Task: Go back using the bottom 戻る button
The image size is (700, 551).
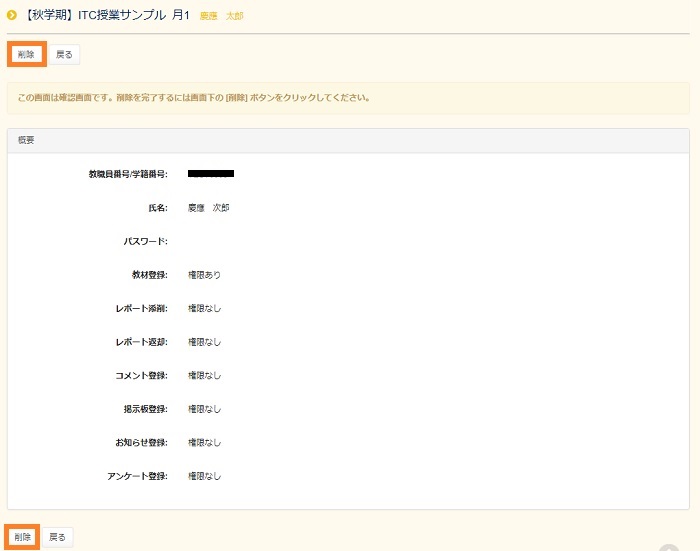Action: tap(57, 537)
